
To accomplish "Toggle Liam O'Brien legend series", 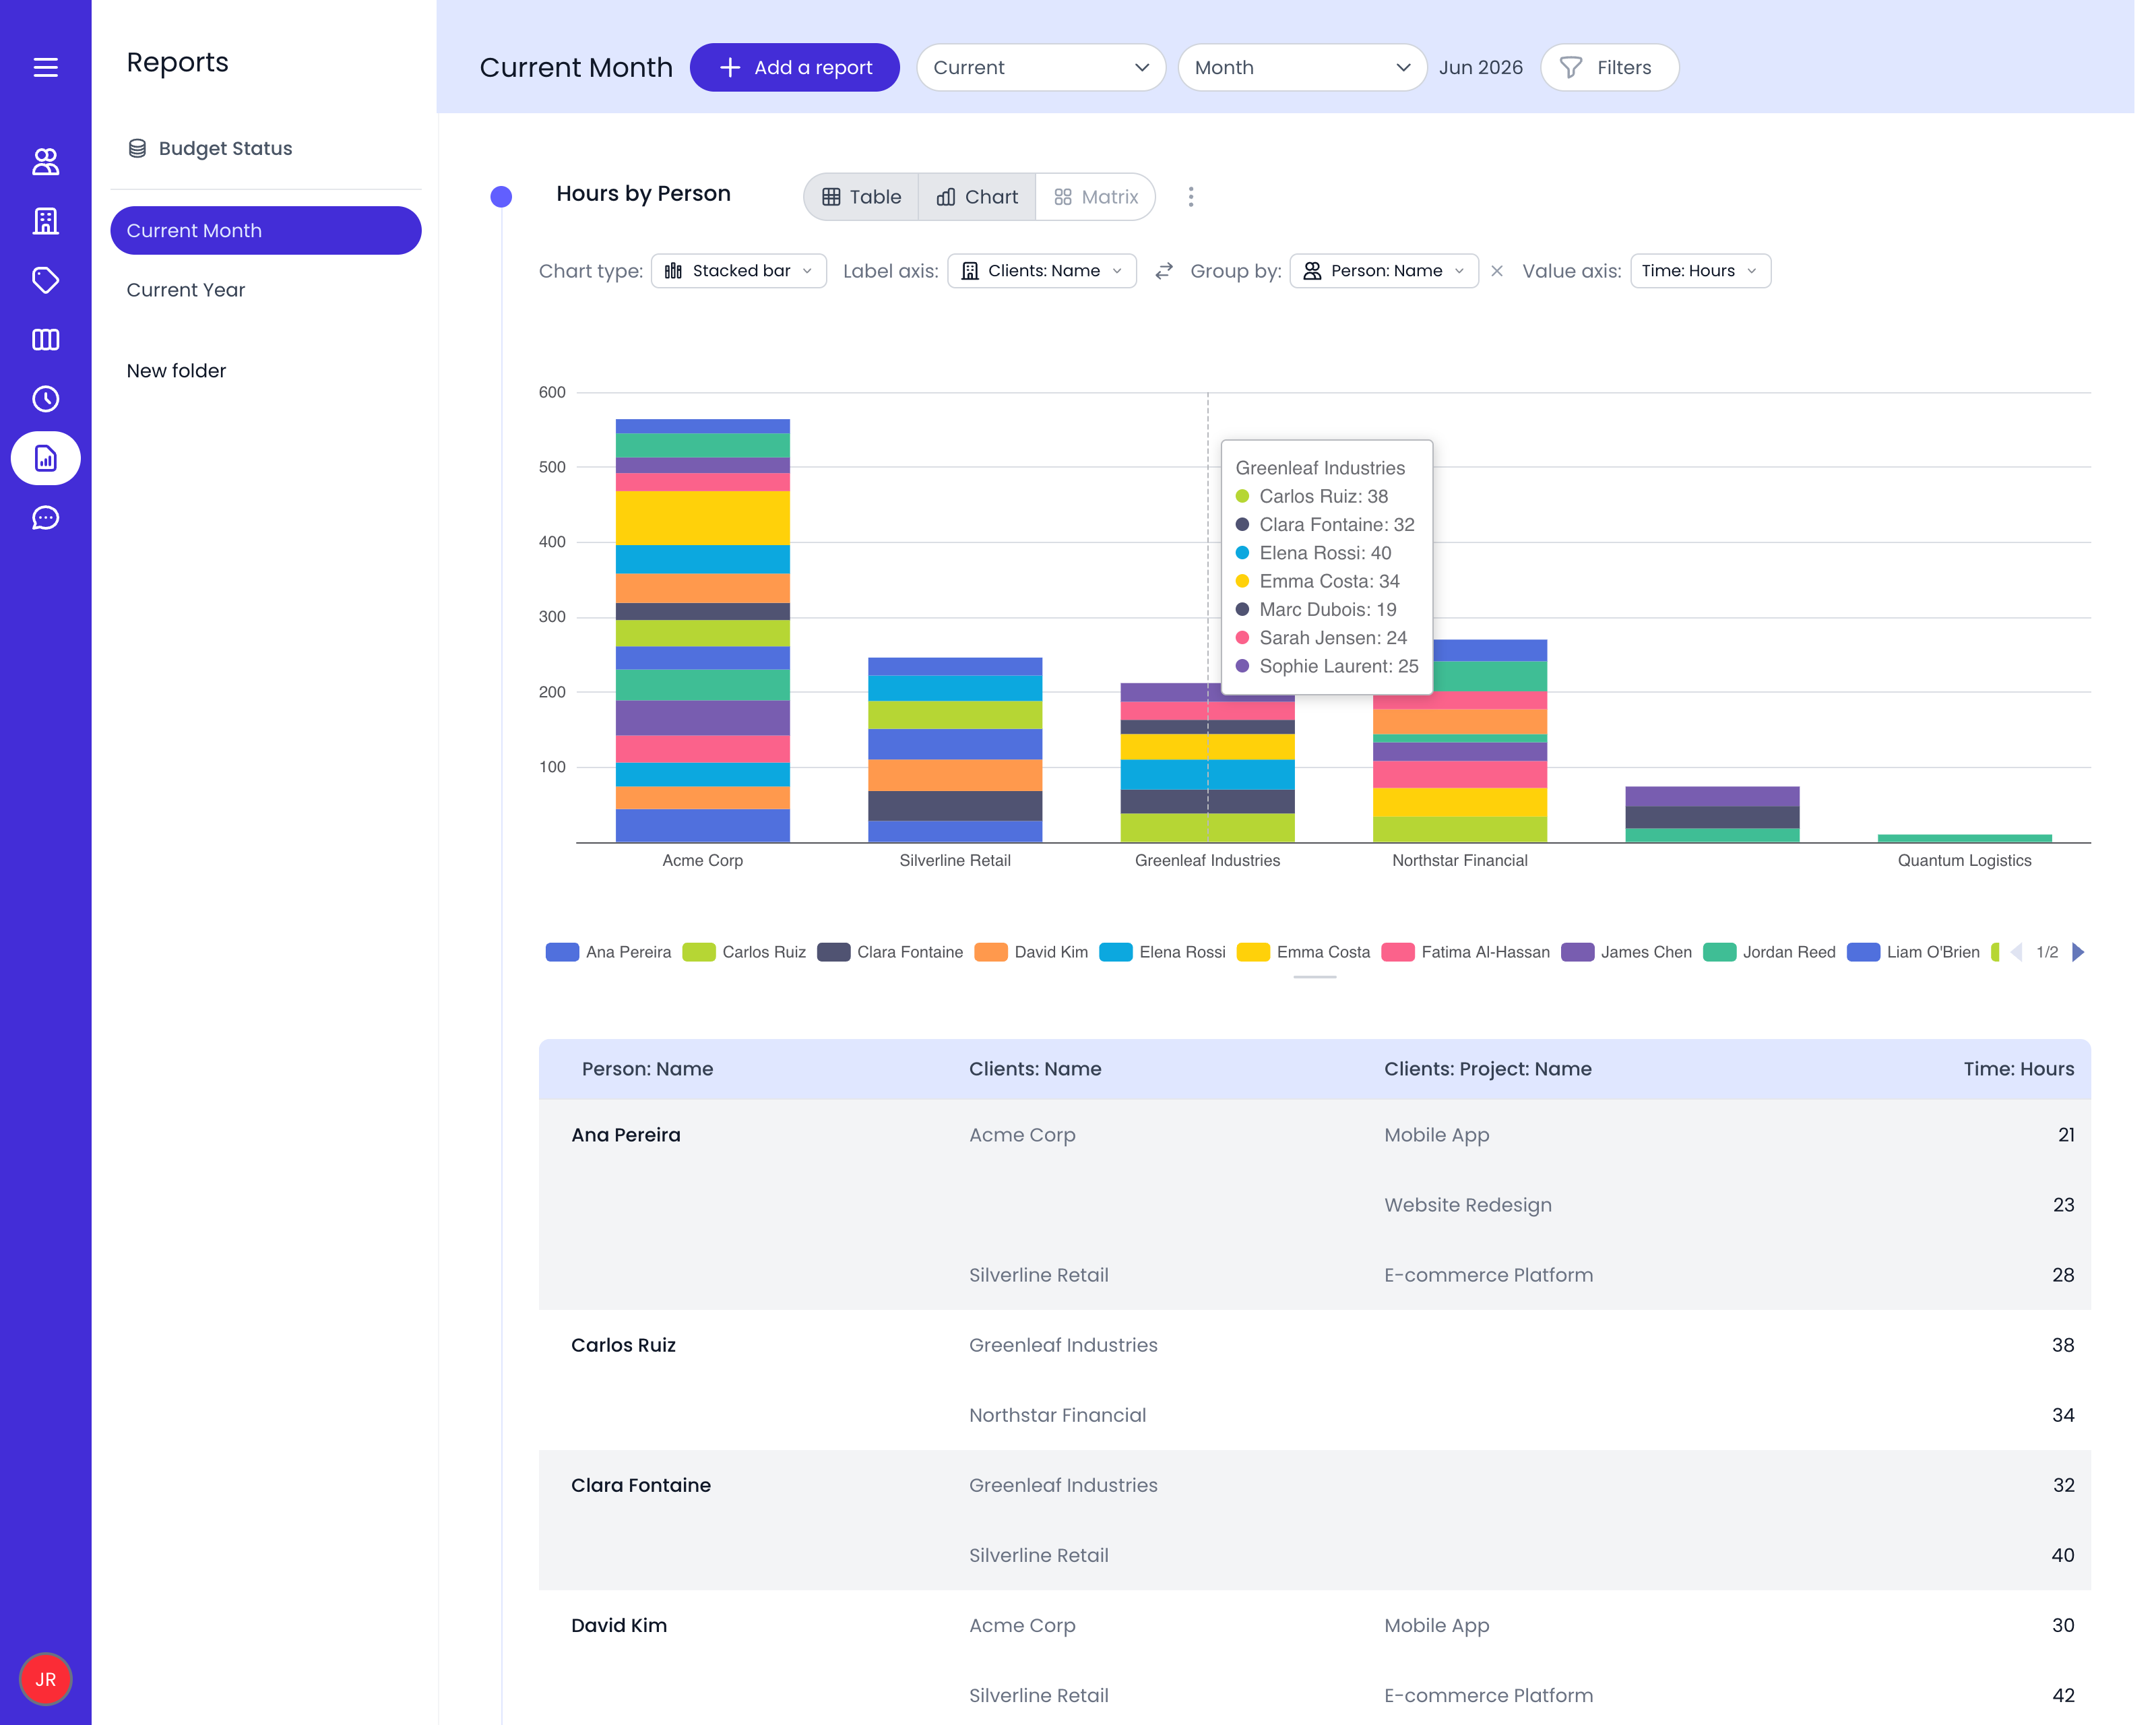I will pos(1913,952).
